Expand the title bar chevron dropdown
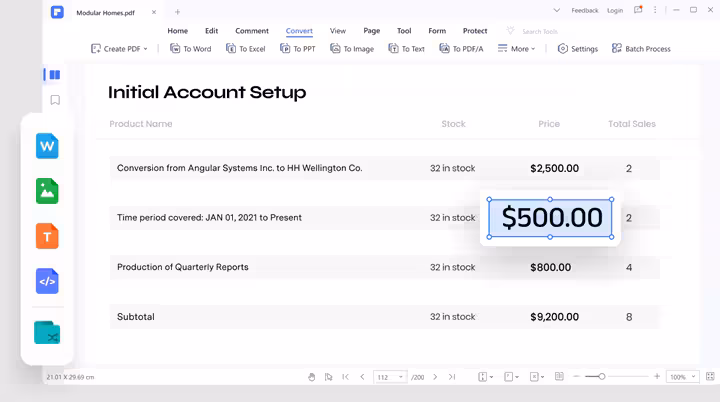This screenshot has width=720, height=402. 557,10
